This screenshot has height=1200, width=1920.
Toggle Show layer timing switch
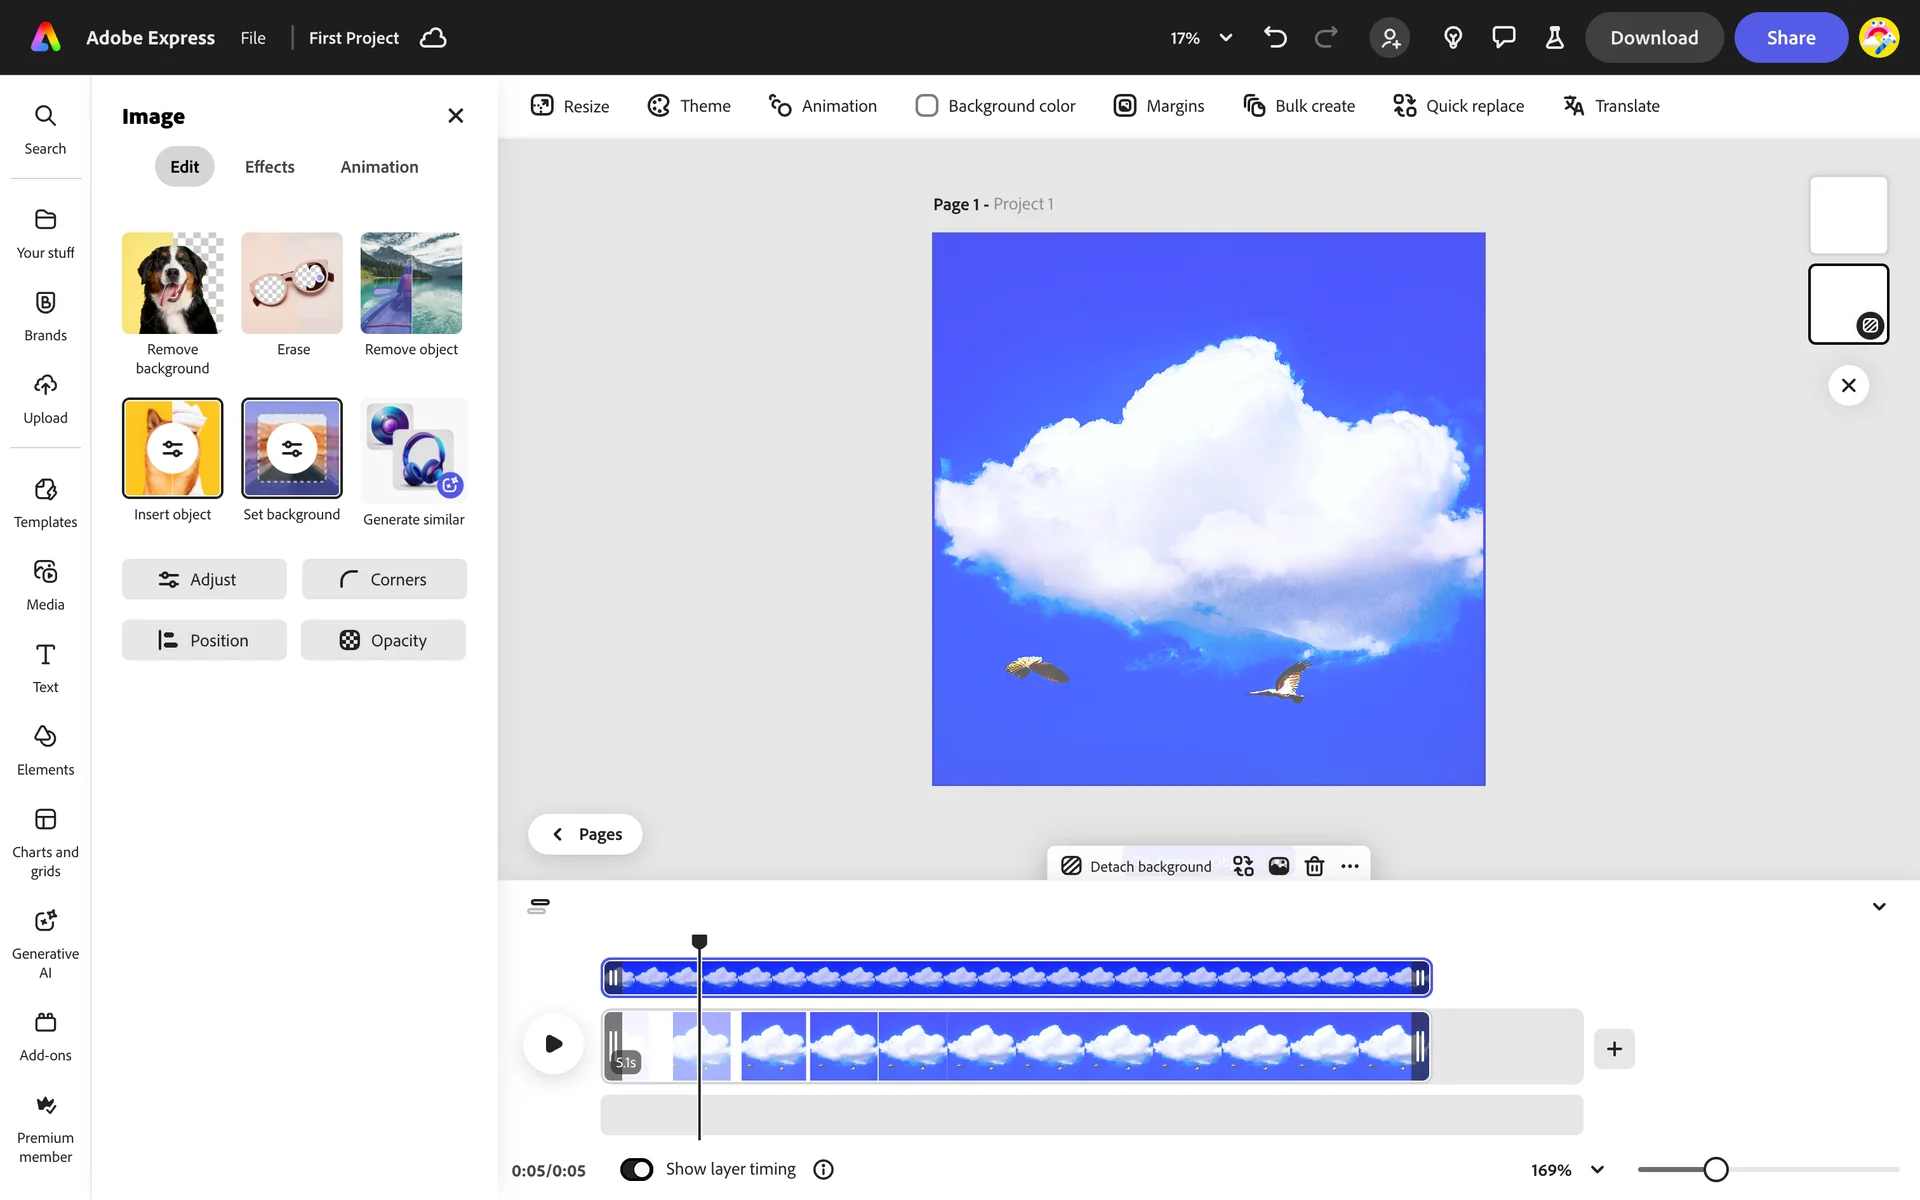coord(637,1169)
